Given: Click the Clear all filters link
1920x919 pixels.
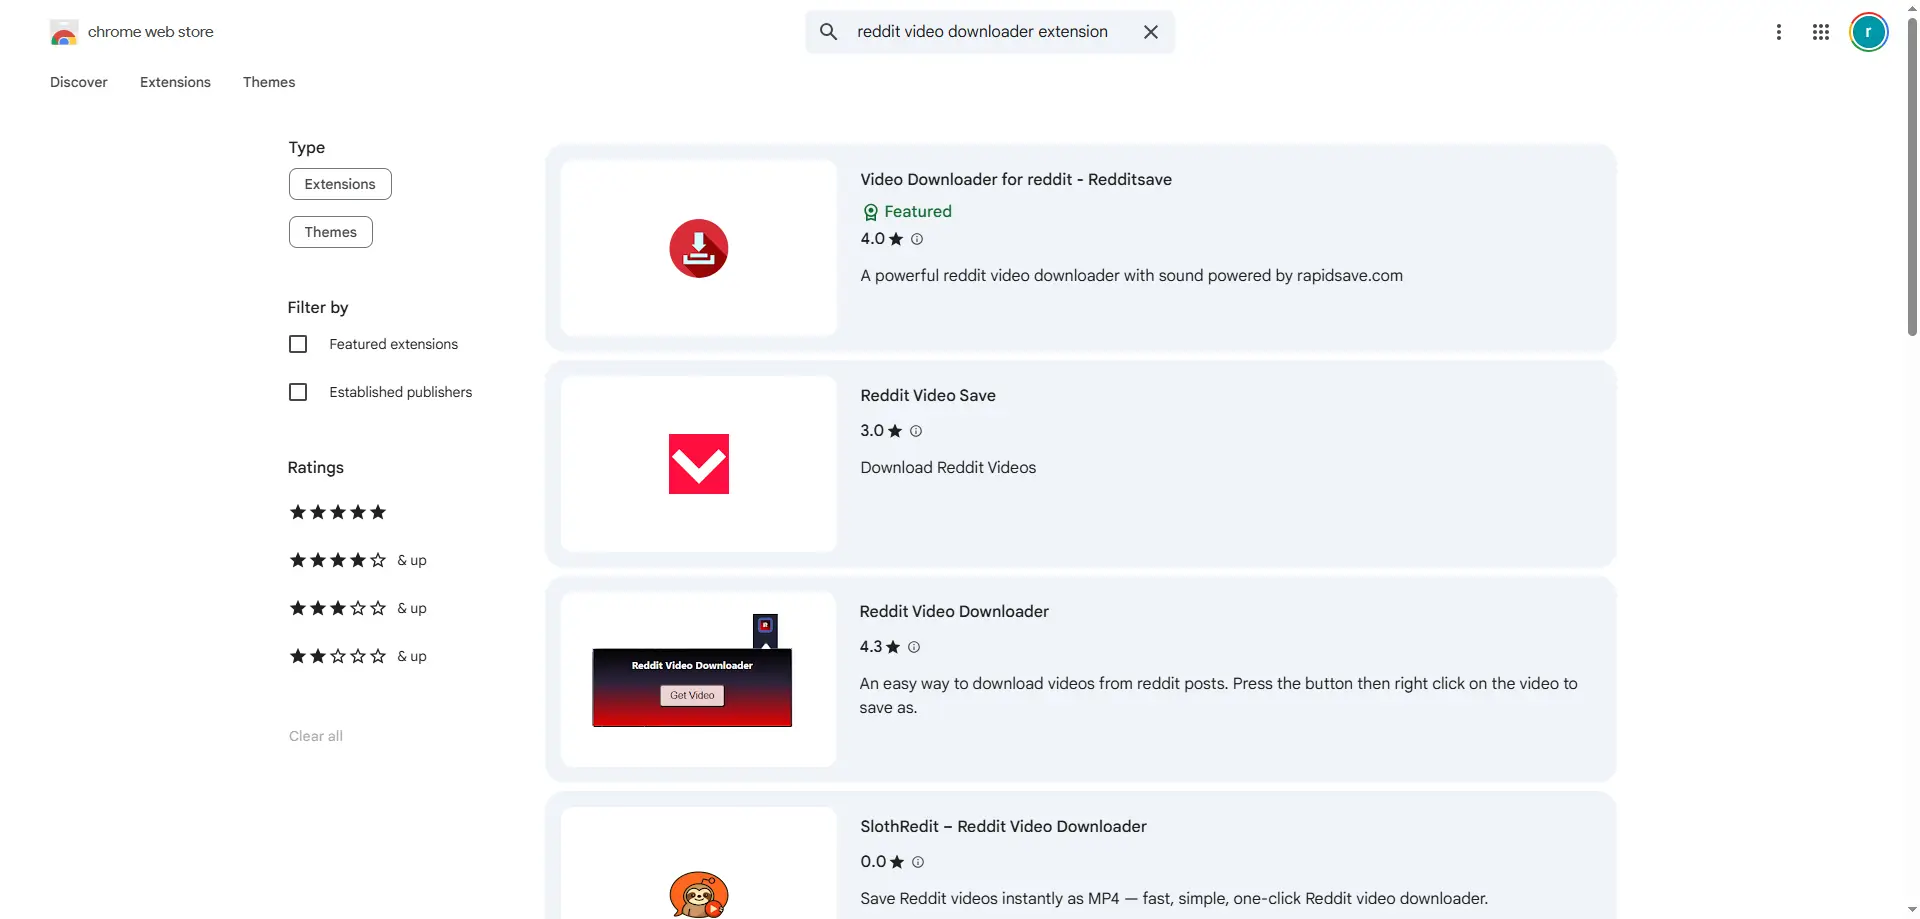Looking at the screenshot, I should click(x=315, y=736).
